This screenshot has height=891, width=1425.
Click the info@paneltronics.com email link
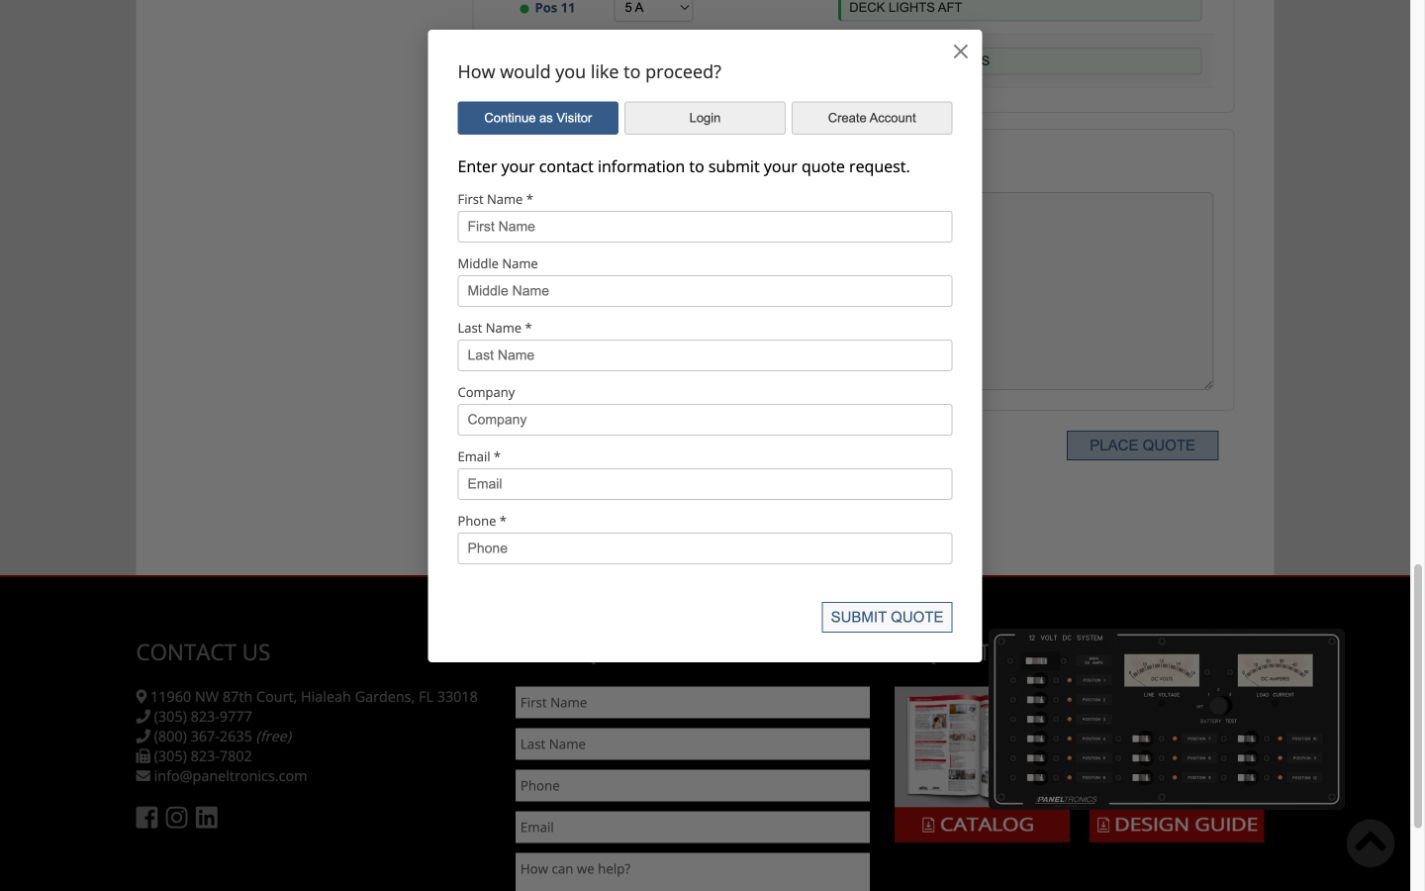coord(230,776)
